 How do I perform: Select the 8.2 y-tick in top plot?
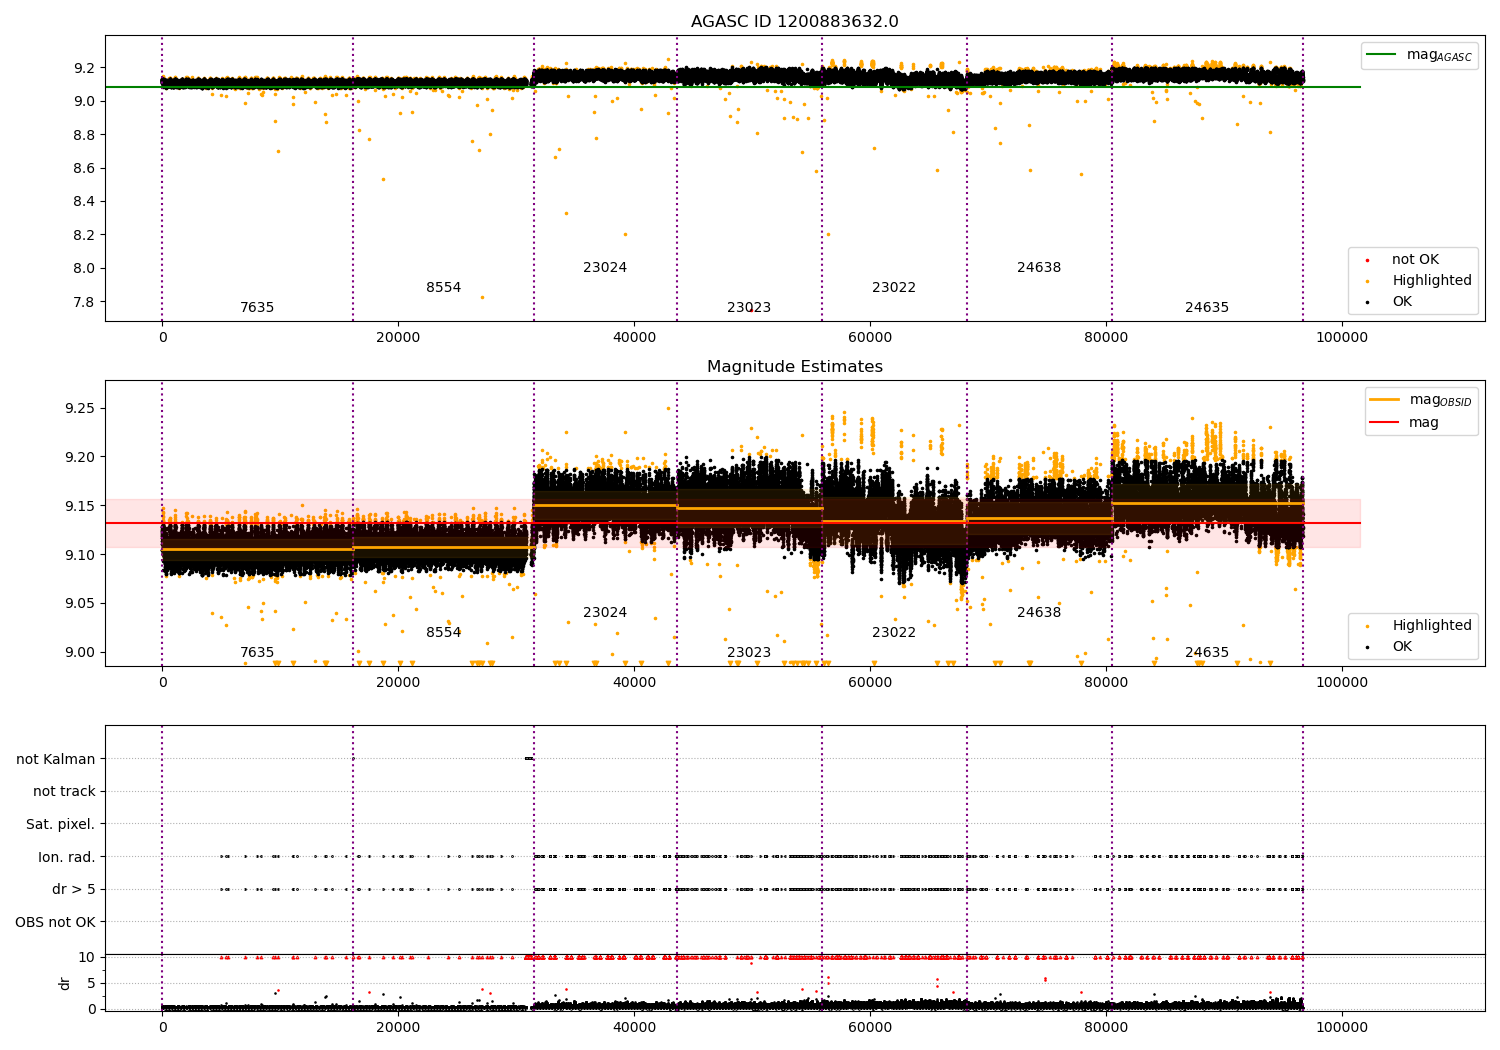pyautogui.click(x=84, y=235)
